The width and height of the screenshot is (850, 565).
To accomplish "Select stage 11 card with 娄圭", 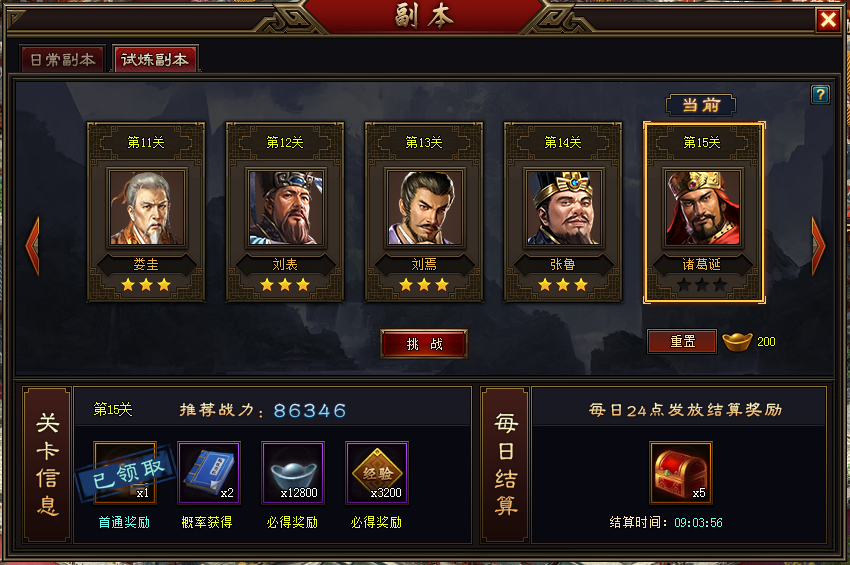I will pyautogui.click(x=146, y=212).
